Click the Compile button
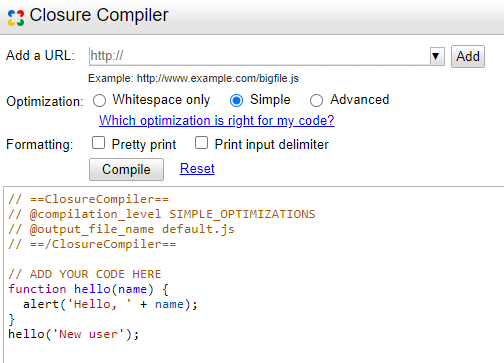Image resolution: width=504 pixels, height=363 pixels. coord(126,169)
